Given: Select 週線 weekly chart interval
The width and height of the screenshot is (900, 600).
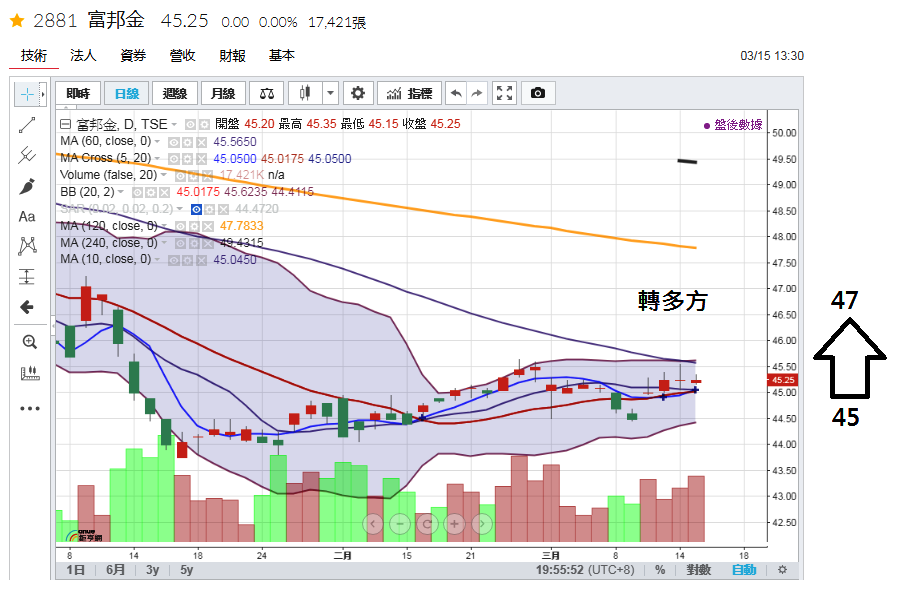Looking at the screenshot, I should click(175, 93).
